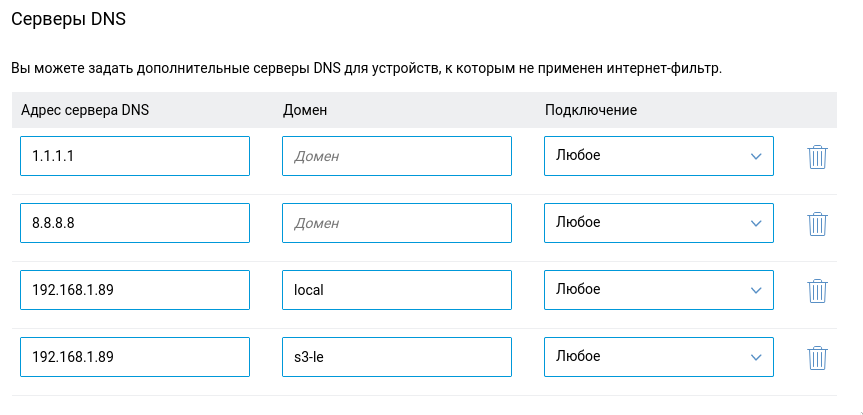Click the Адрес сервера DNS column header
Image resolution: width=863 pixels, height=415 pixels.
85,110
